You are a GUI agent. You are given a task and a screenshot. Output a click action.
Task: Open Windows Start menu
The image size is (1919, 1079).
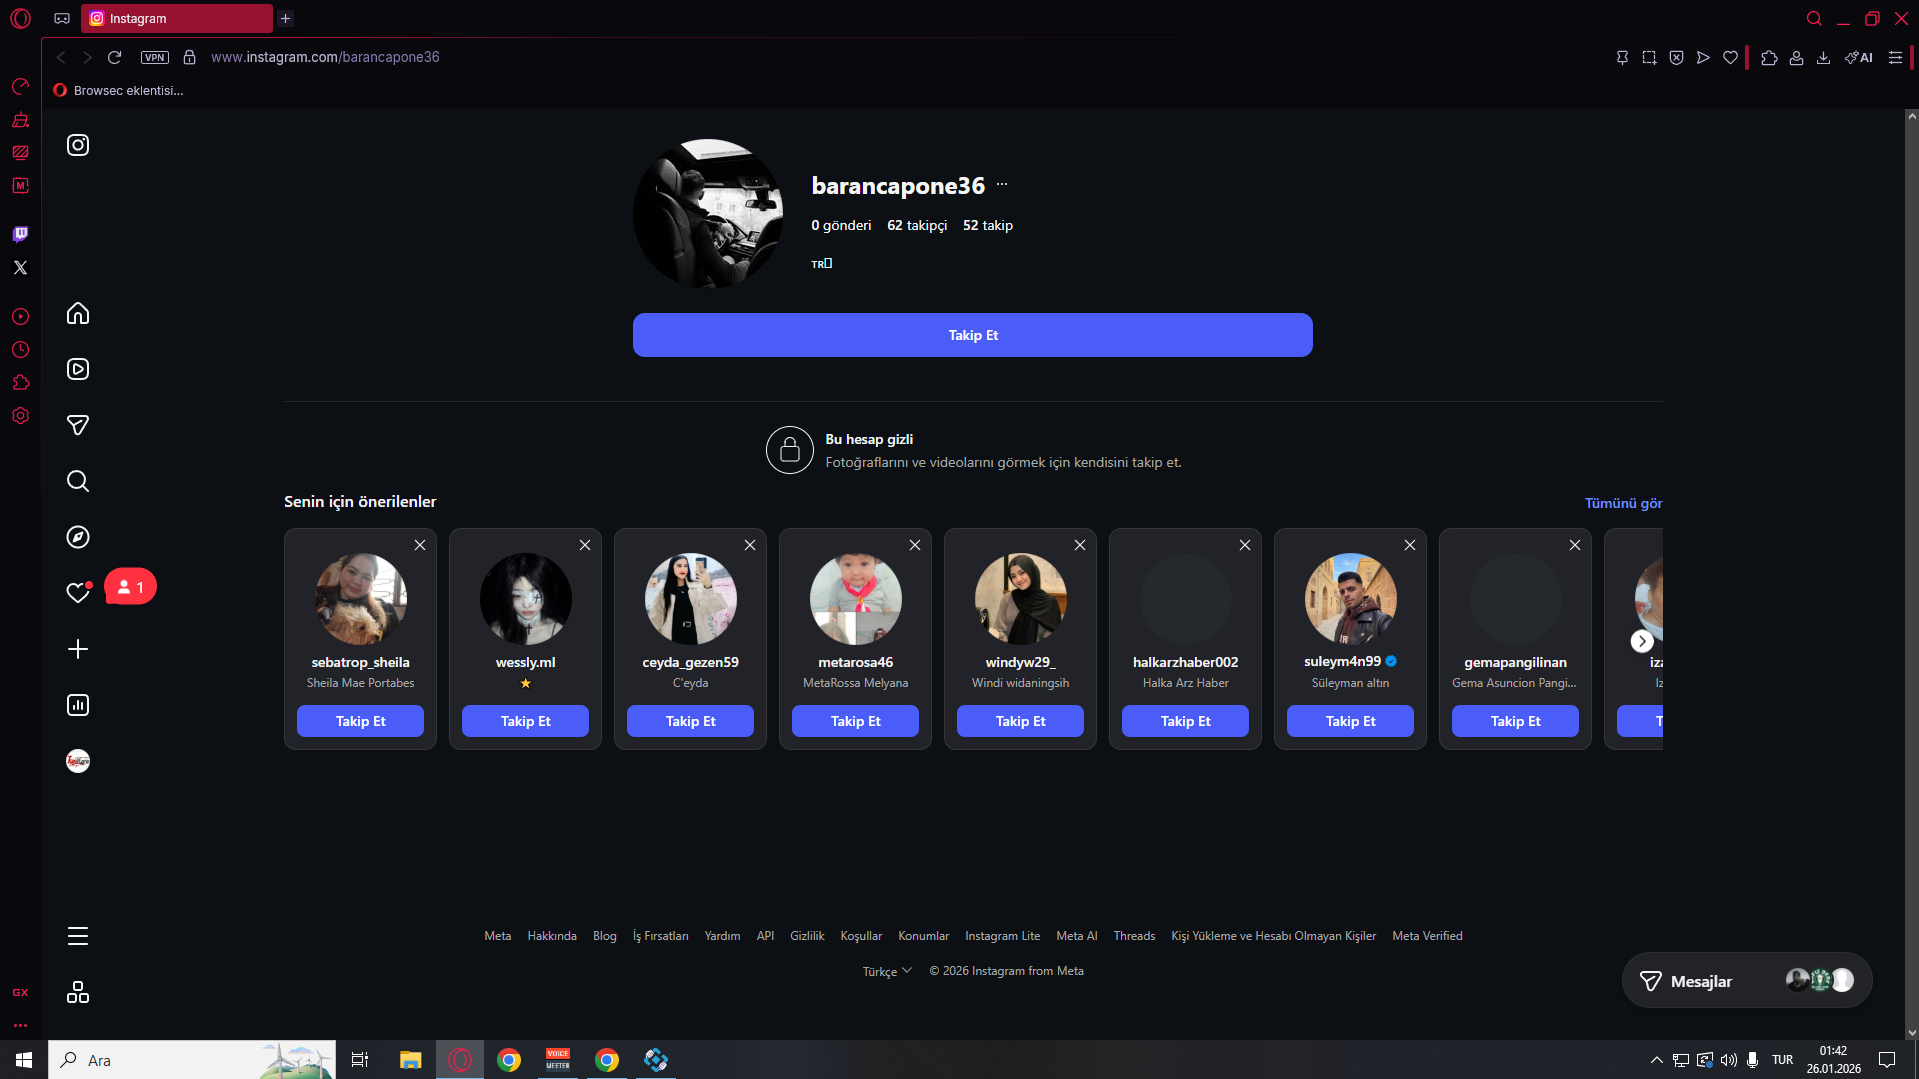coord(24,1060)
